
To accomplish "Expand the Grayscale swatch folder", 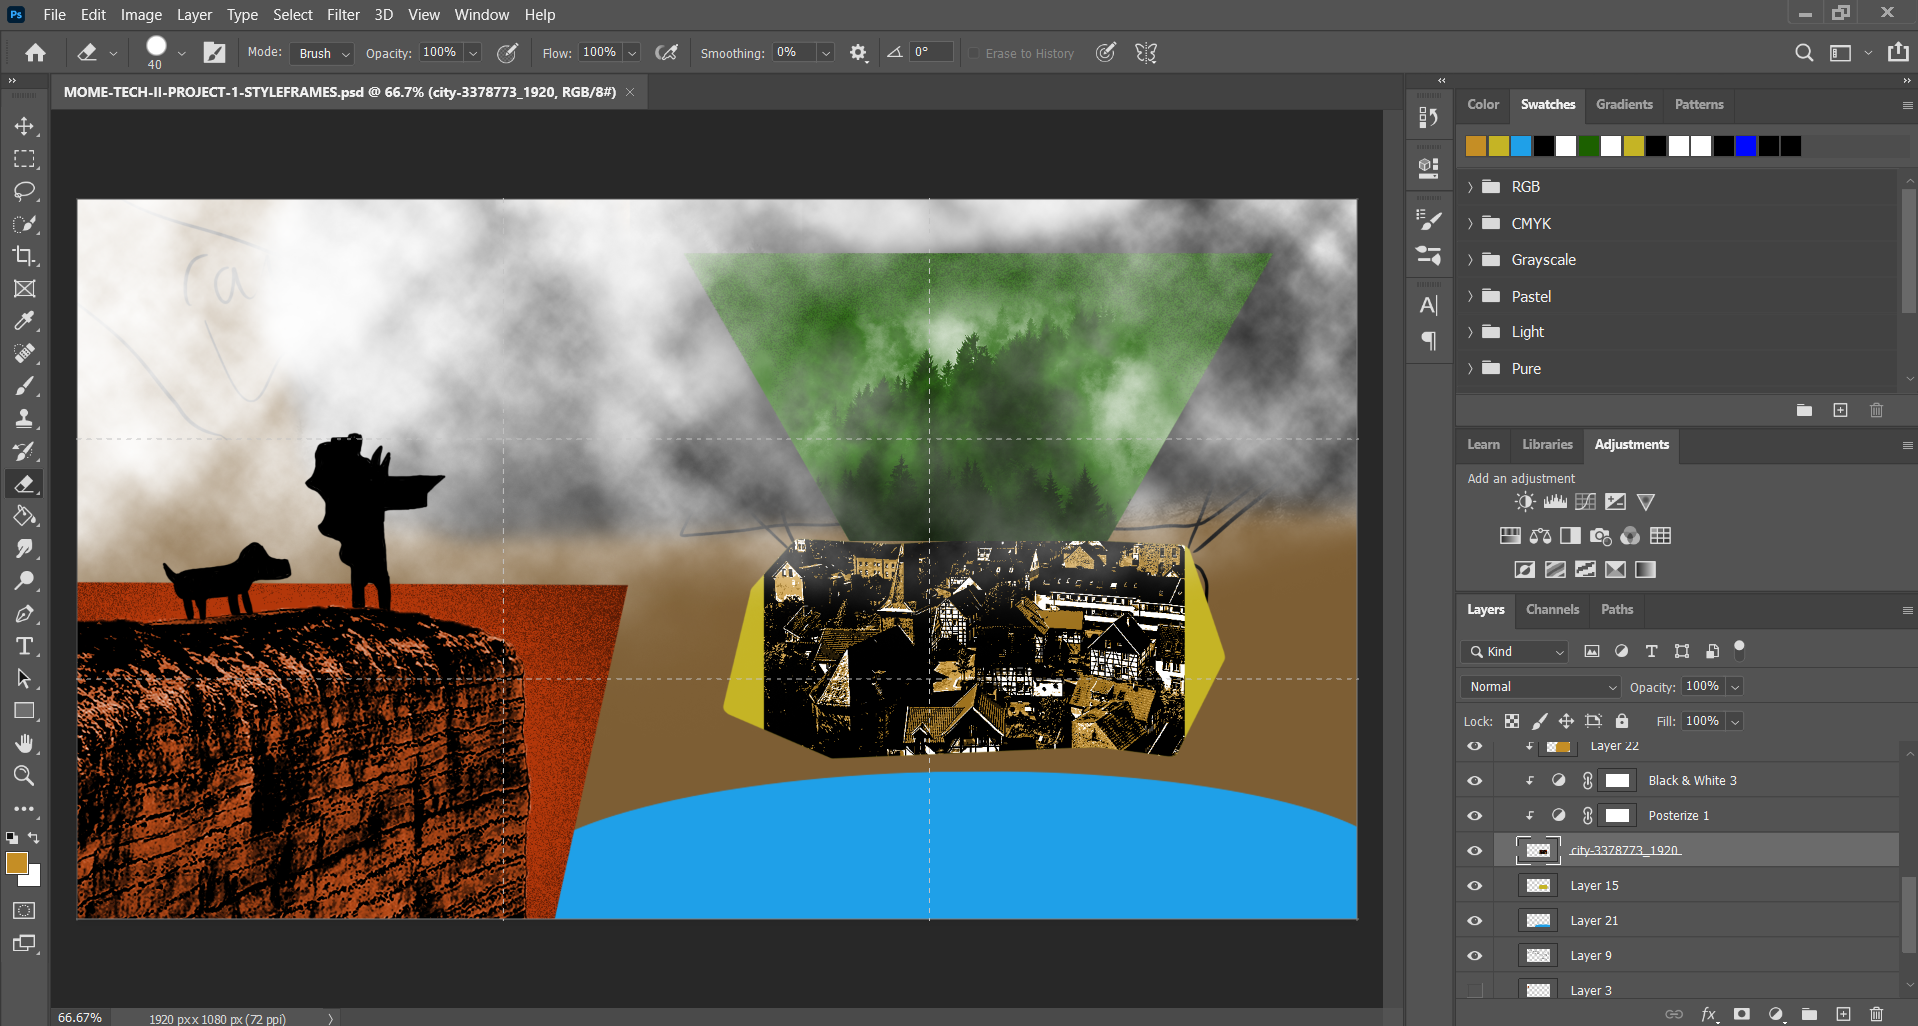I will 1470,260.
